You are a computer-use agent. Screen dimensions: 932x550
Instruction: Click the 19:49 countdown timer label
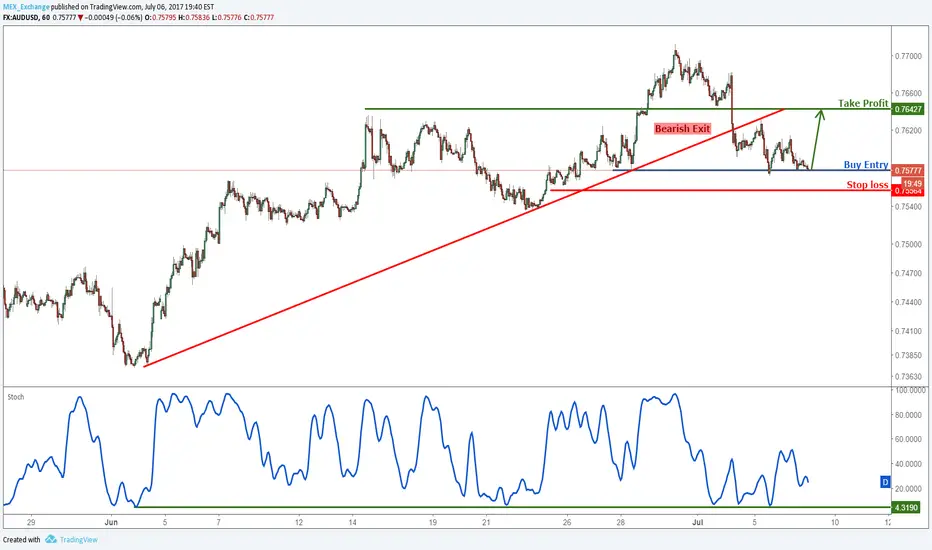(x=912, y=184)
